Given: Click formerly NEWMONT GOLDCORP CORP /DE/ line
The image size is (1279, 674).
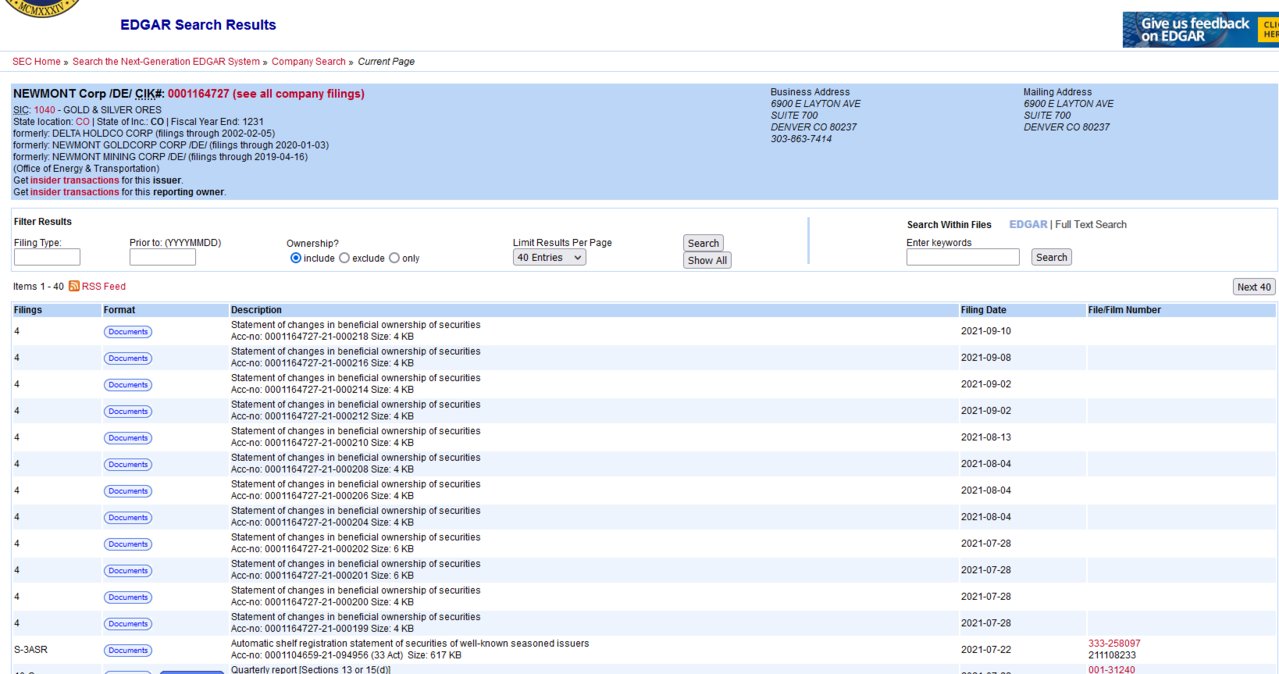Looking at the screenshot, I should [x=171, y=145].
